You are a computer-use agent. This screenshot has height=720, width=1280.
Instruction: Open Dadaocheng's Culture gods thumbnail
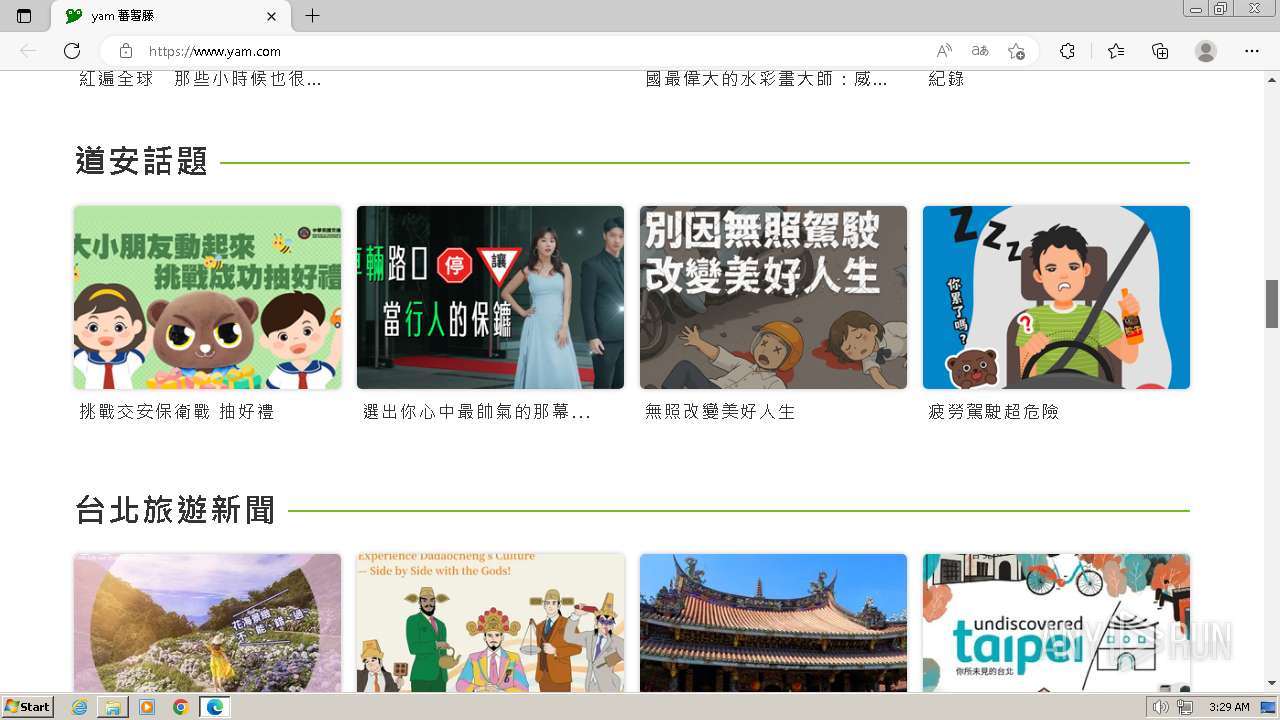490,622
